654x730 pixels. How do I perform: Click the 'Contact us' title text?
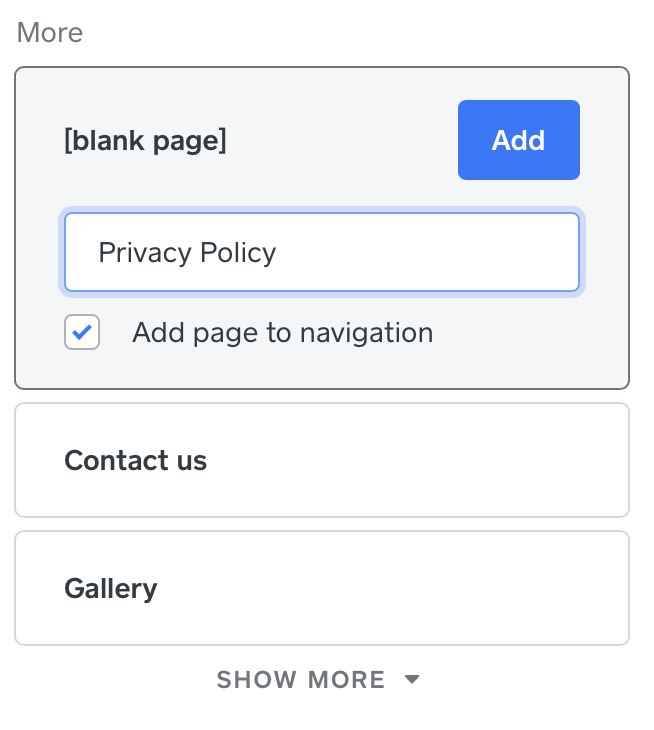click(135, 461)
